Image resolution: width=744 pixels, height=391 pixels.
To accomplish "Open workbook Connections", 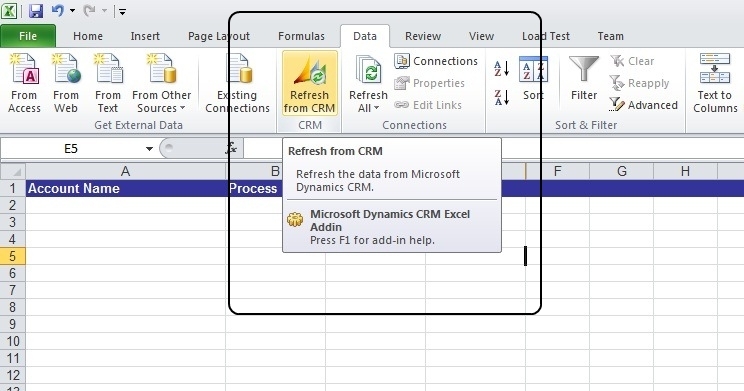I will (x=436, y=61).
